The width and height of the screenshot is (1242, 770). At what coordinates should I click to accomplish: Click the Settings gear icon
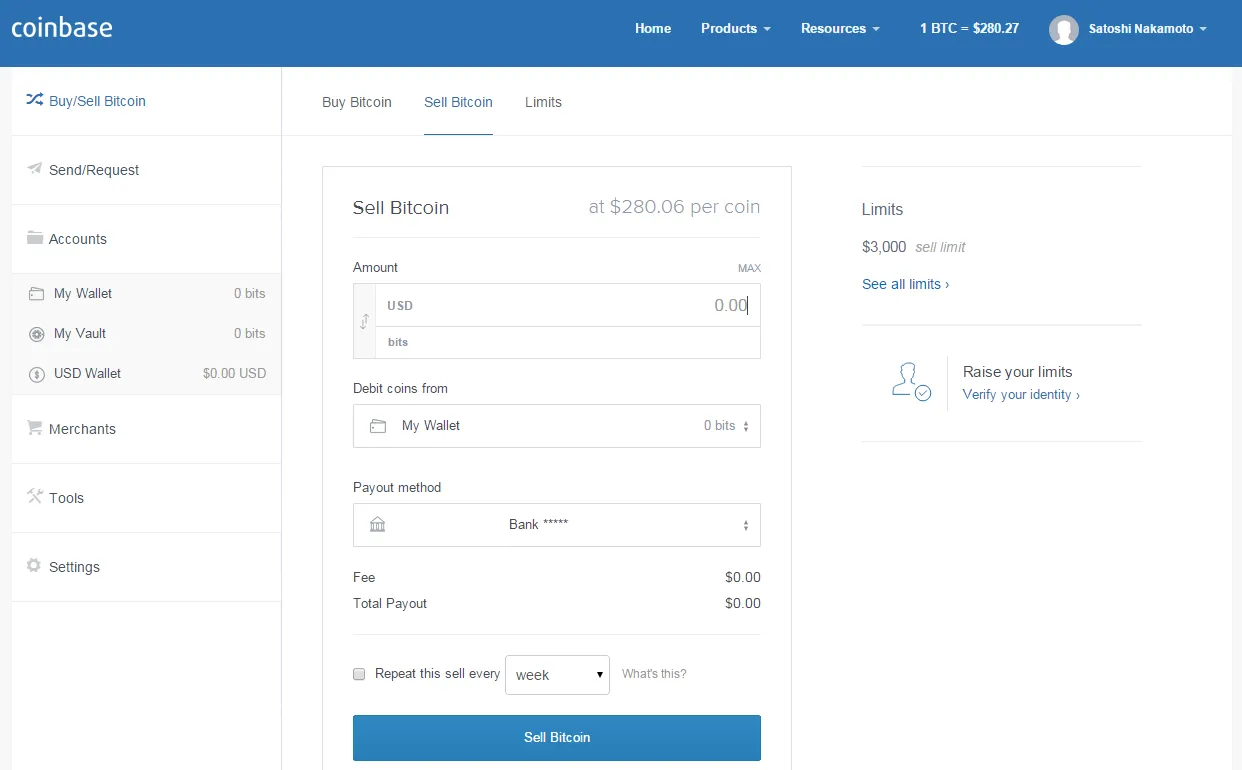pyautogui.click(x=34, y=566)
